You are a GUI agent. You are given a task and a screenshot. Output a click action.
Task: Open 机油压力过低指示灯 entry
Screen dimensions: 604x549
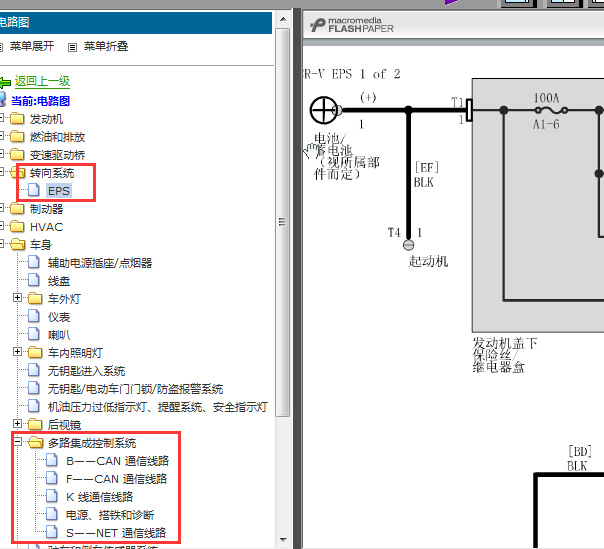158,407
